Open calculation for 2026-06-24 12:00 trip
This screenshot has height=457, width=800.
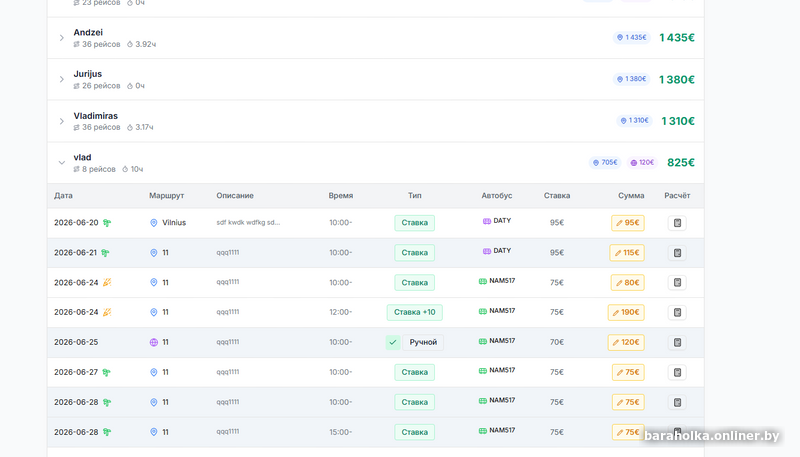pos(677,313)
